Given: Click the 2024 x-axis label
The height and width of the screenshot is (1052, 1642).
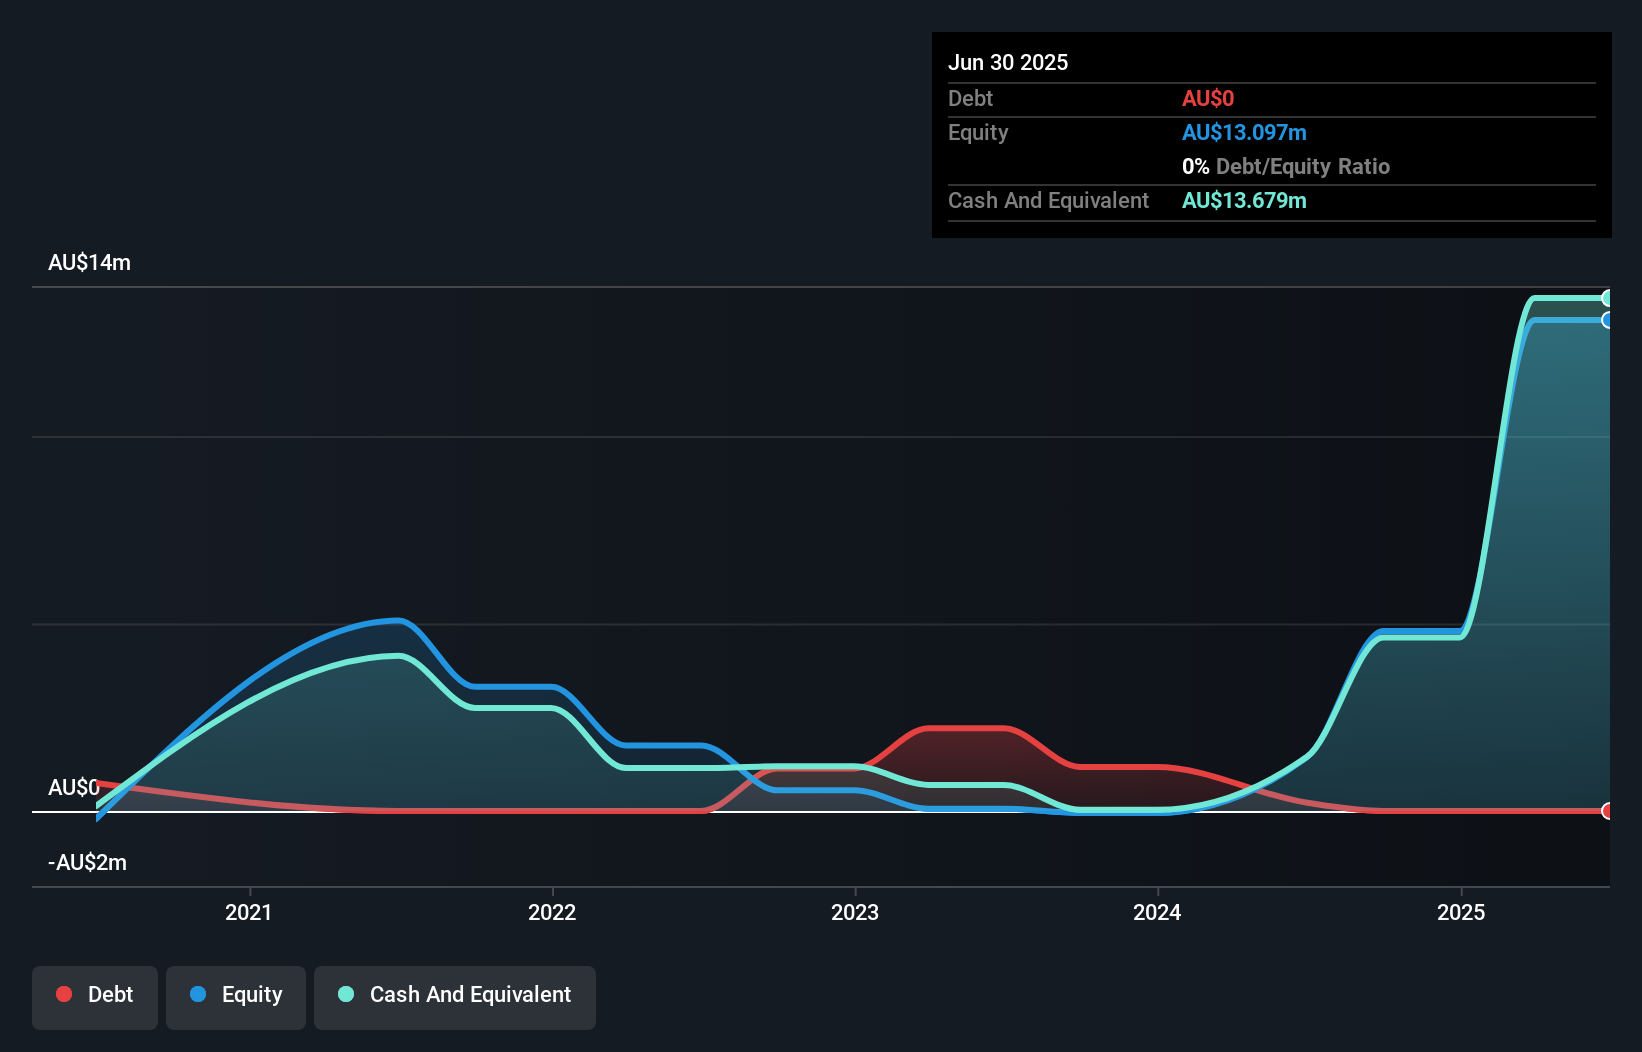Looking at the screenshot, I should [x=1157, y=912].
